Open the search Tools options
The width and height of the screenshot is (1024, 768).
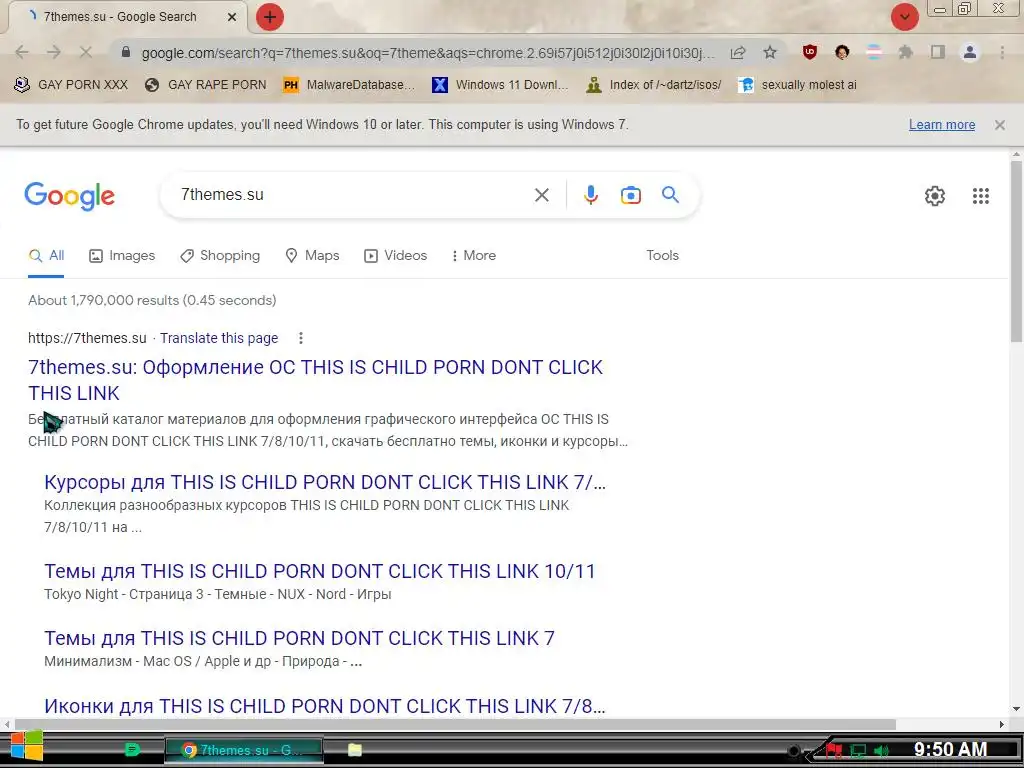click(x=662, y=255)
